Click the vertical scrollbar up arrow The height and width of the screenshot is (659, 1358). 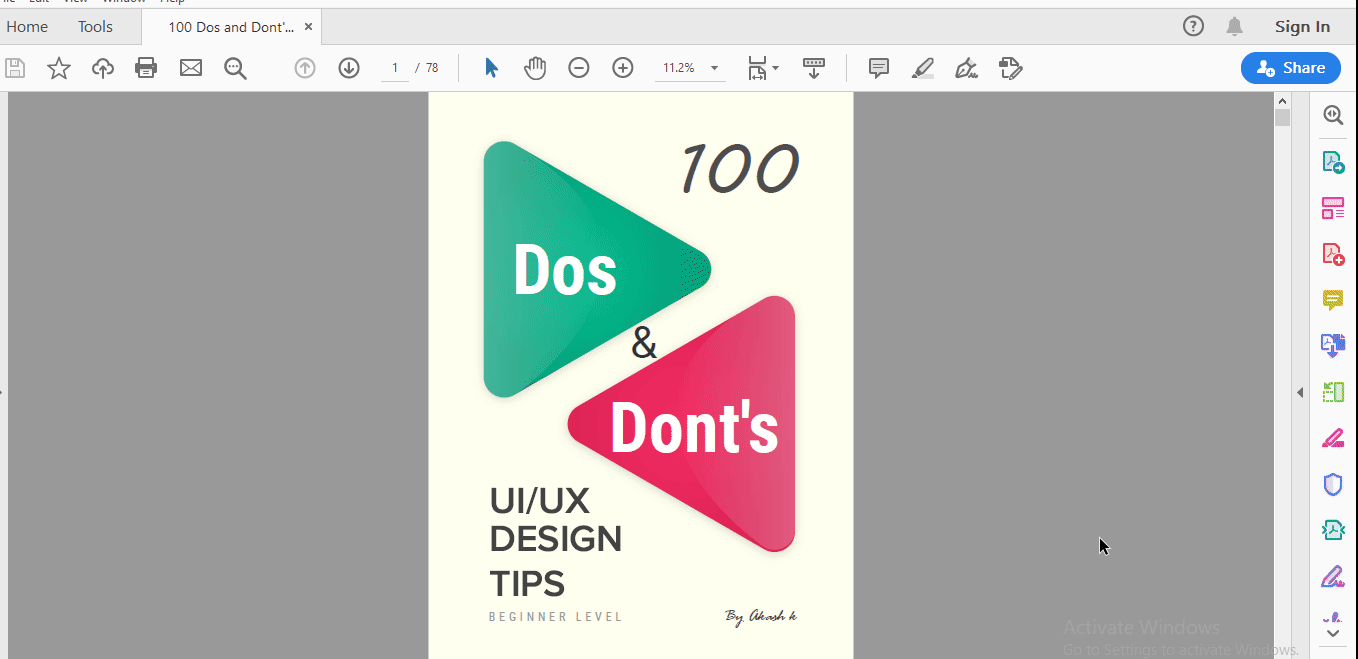coord(1282,100)
